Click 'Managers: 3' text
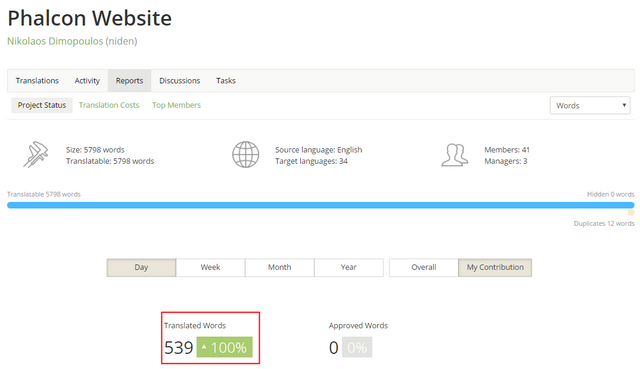The width and height of the screenshot is (640, 369). pos(506,161)
